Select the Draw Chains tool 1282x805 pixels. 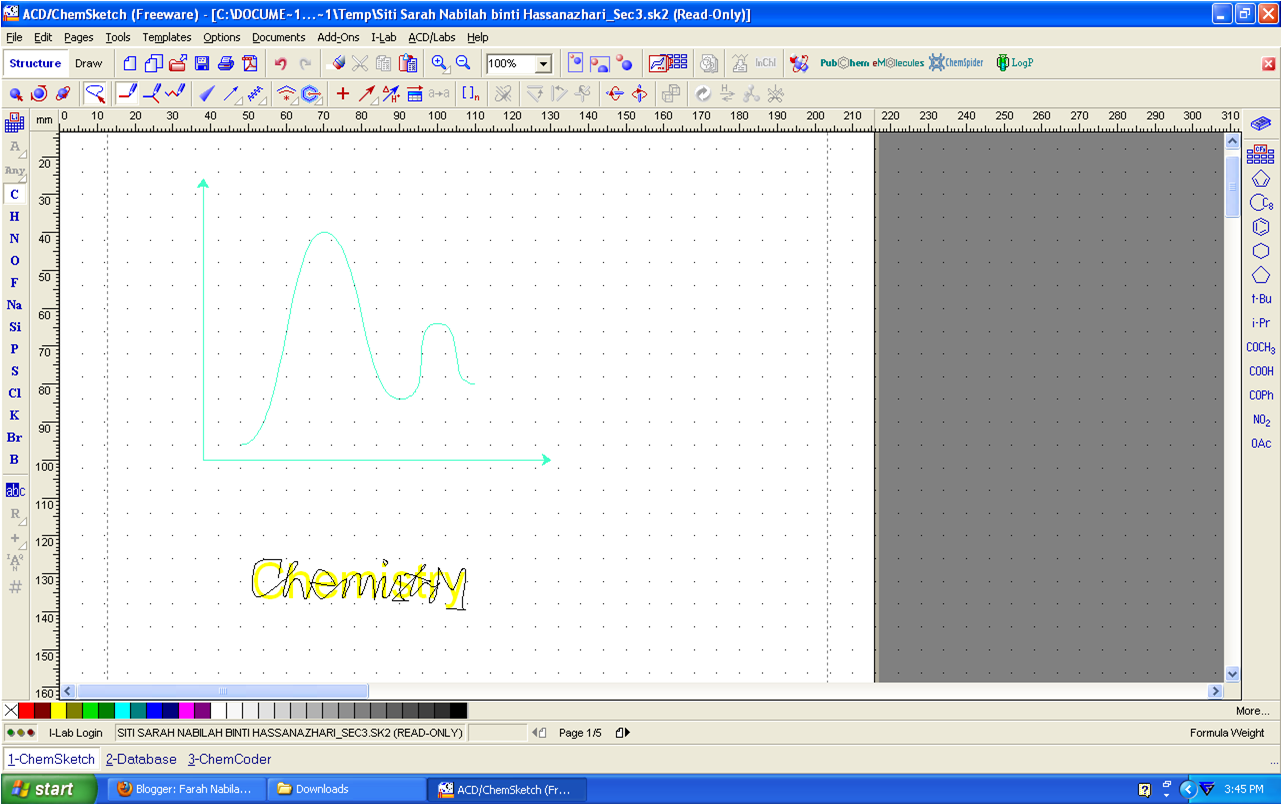pyautogui.click(x=172, y=93)
